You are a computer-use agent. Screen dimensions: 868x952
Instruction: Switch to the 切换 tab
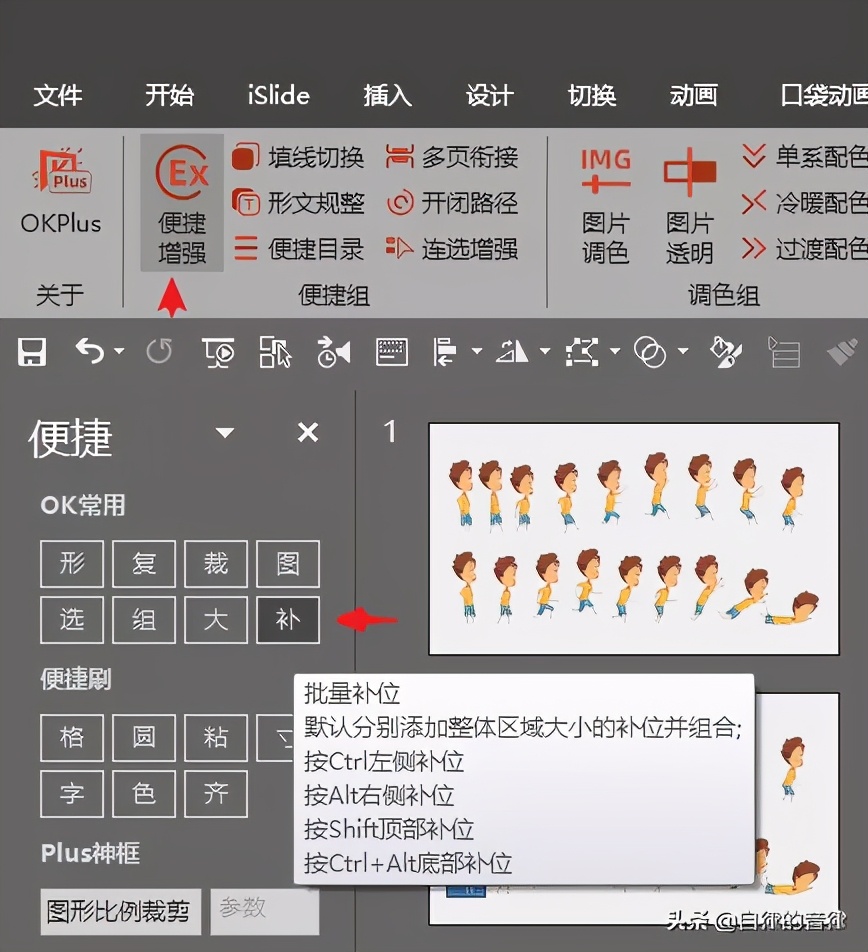[x=592, y=95]
